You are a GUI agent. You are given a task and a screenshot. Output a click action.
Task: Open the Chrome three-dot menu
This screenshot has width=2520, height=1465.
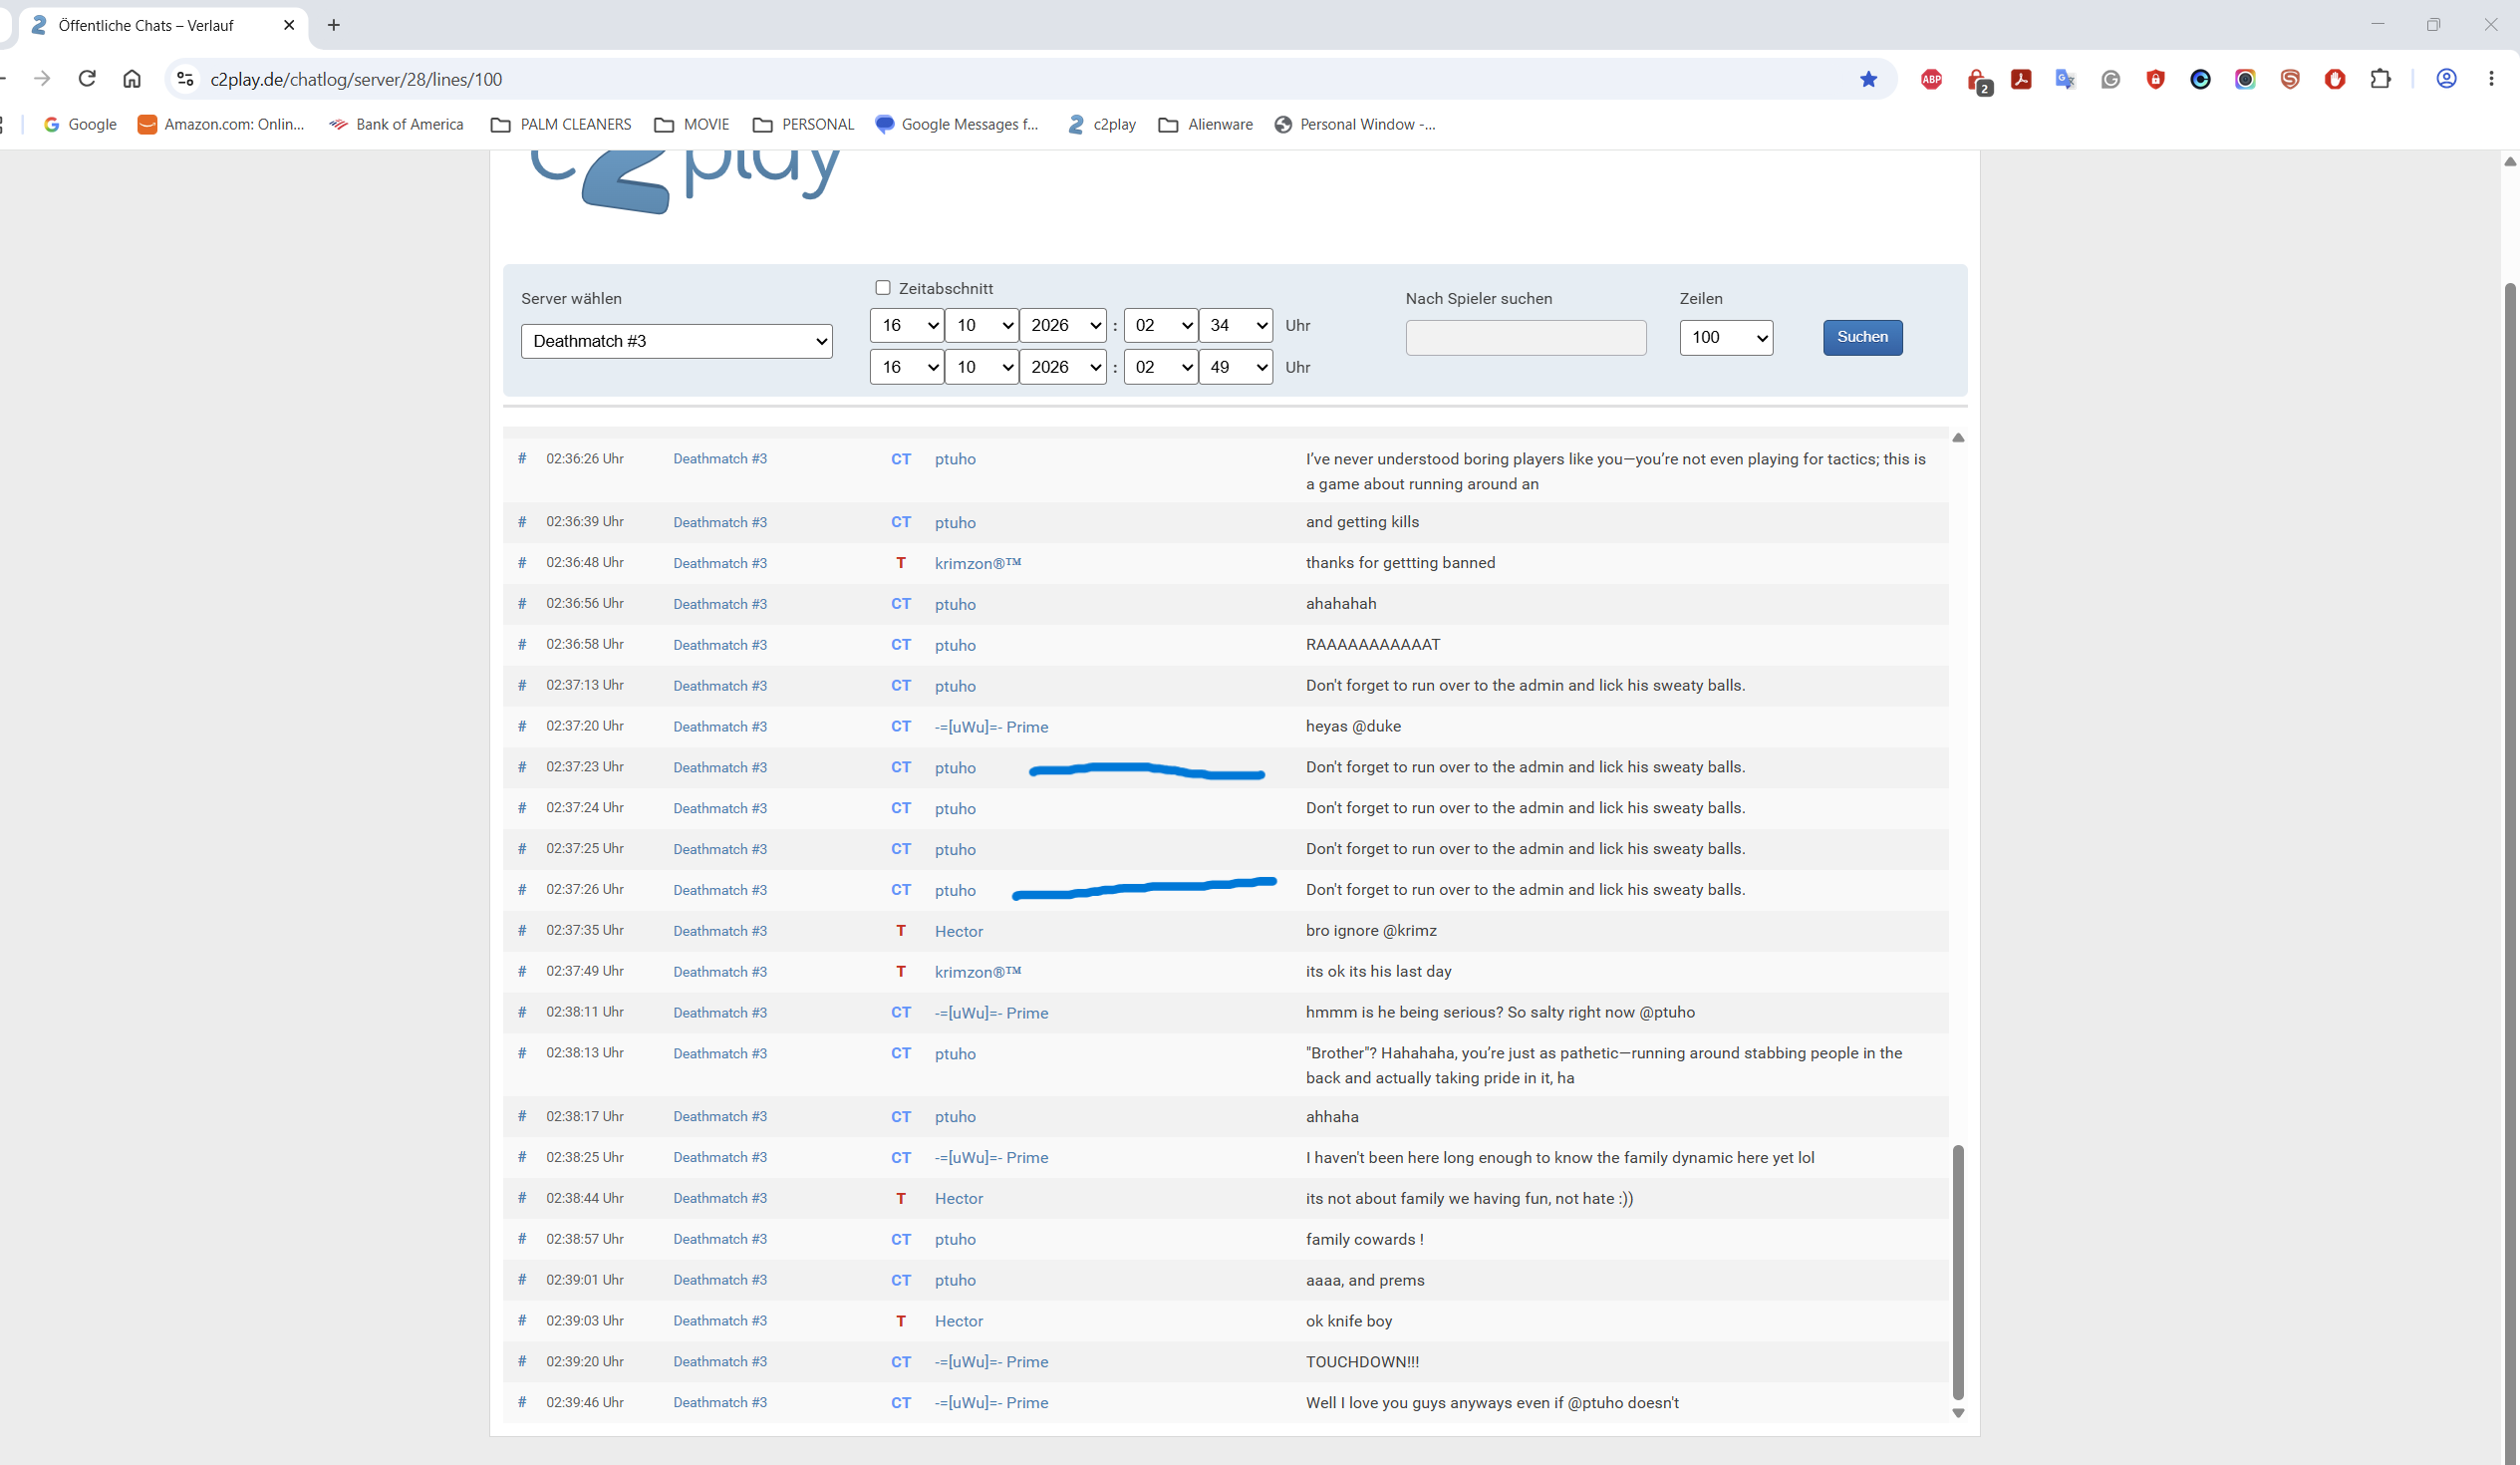[x=2491, y=79]
